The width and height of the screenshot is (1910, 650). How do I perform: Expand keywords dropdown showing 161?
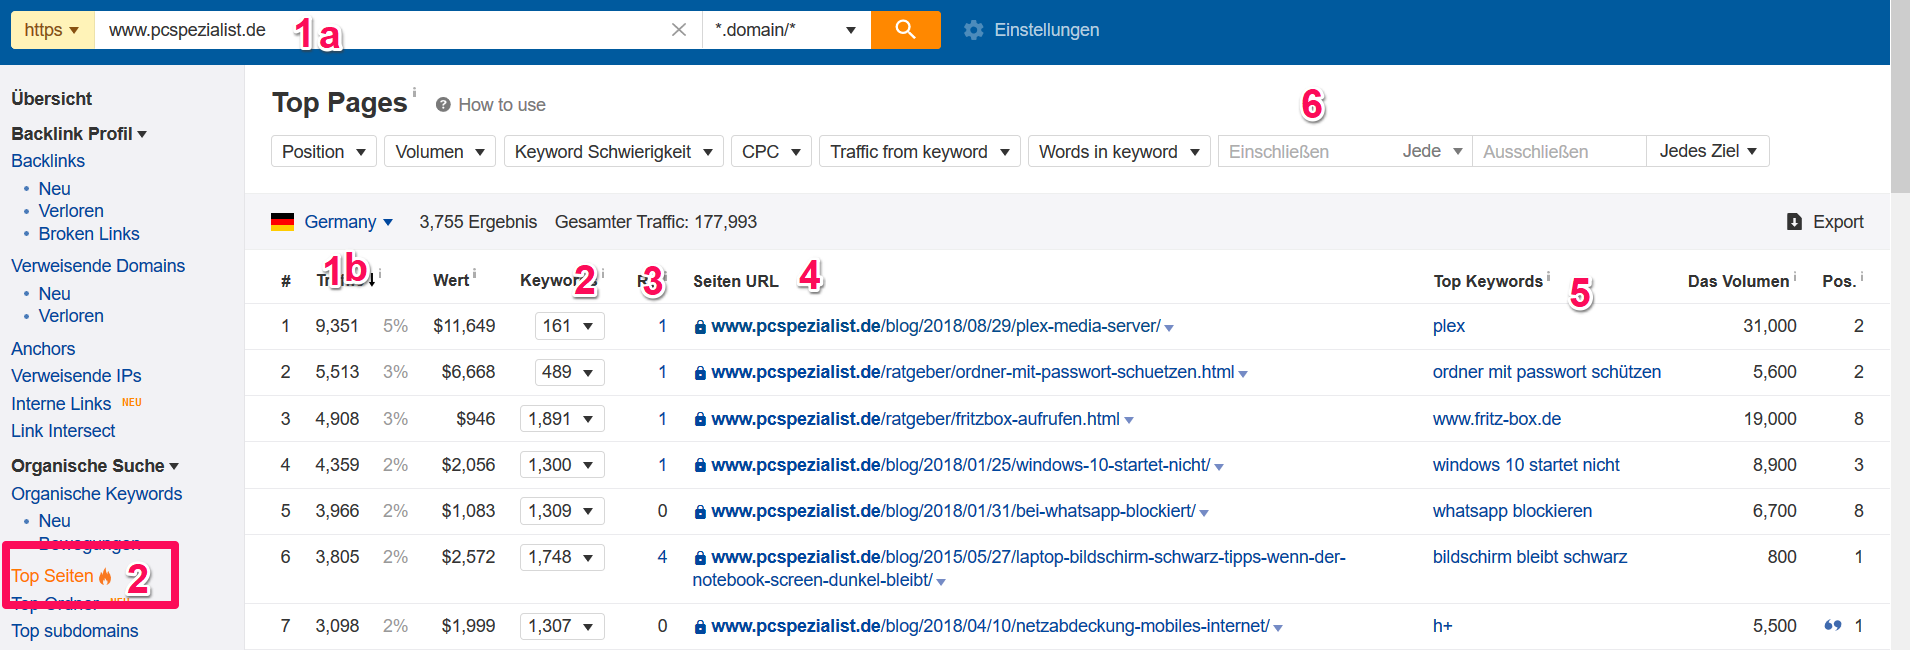569,326
